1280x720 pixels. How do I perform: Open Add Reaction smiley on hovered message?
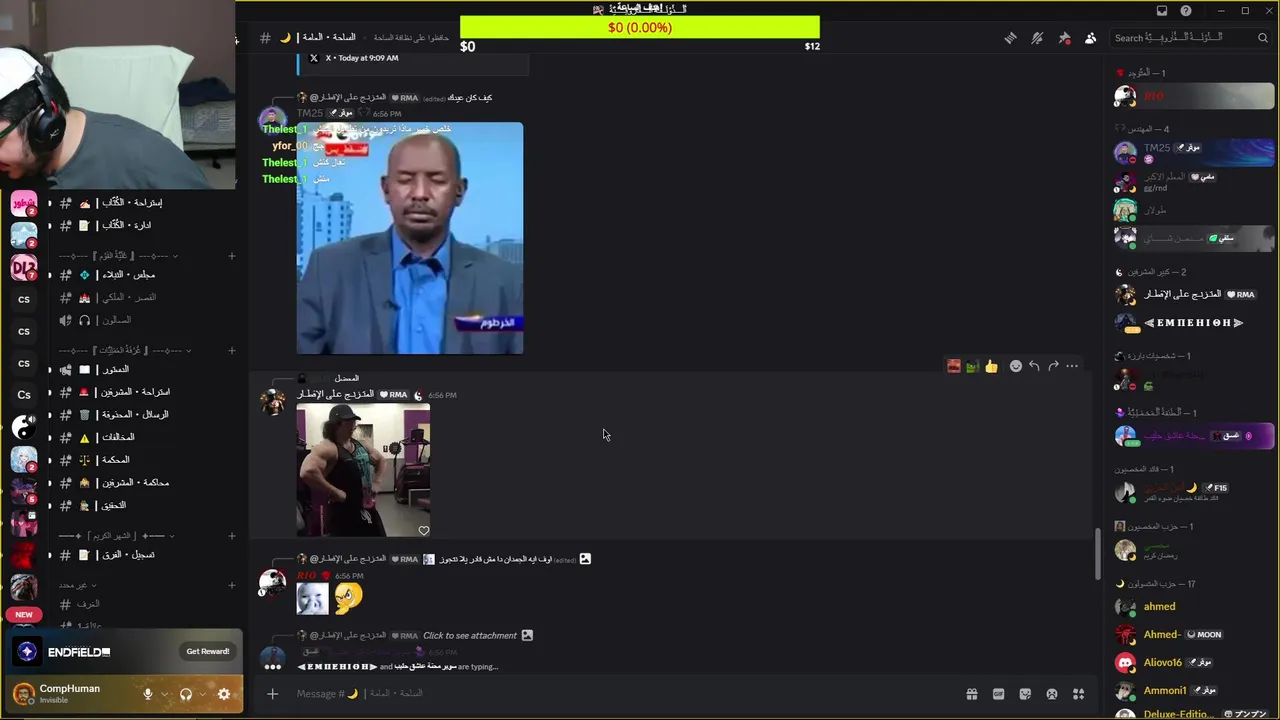point(1015,366)
